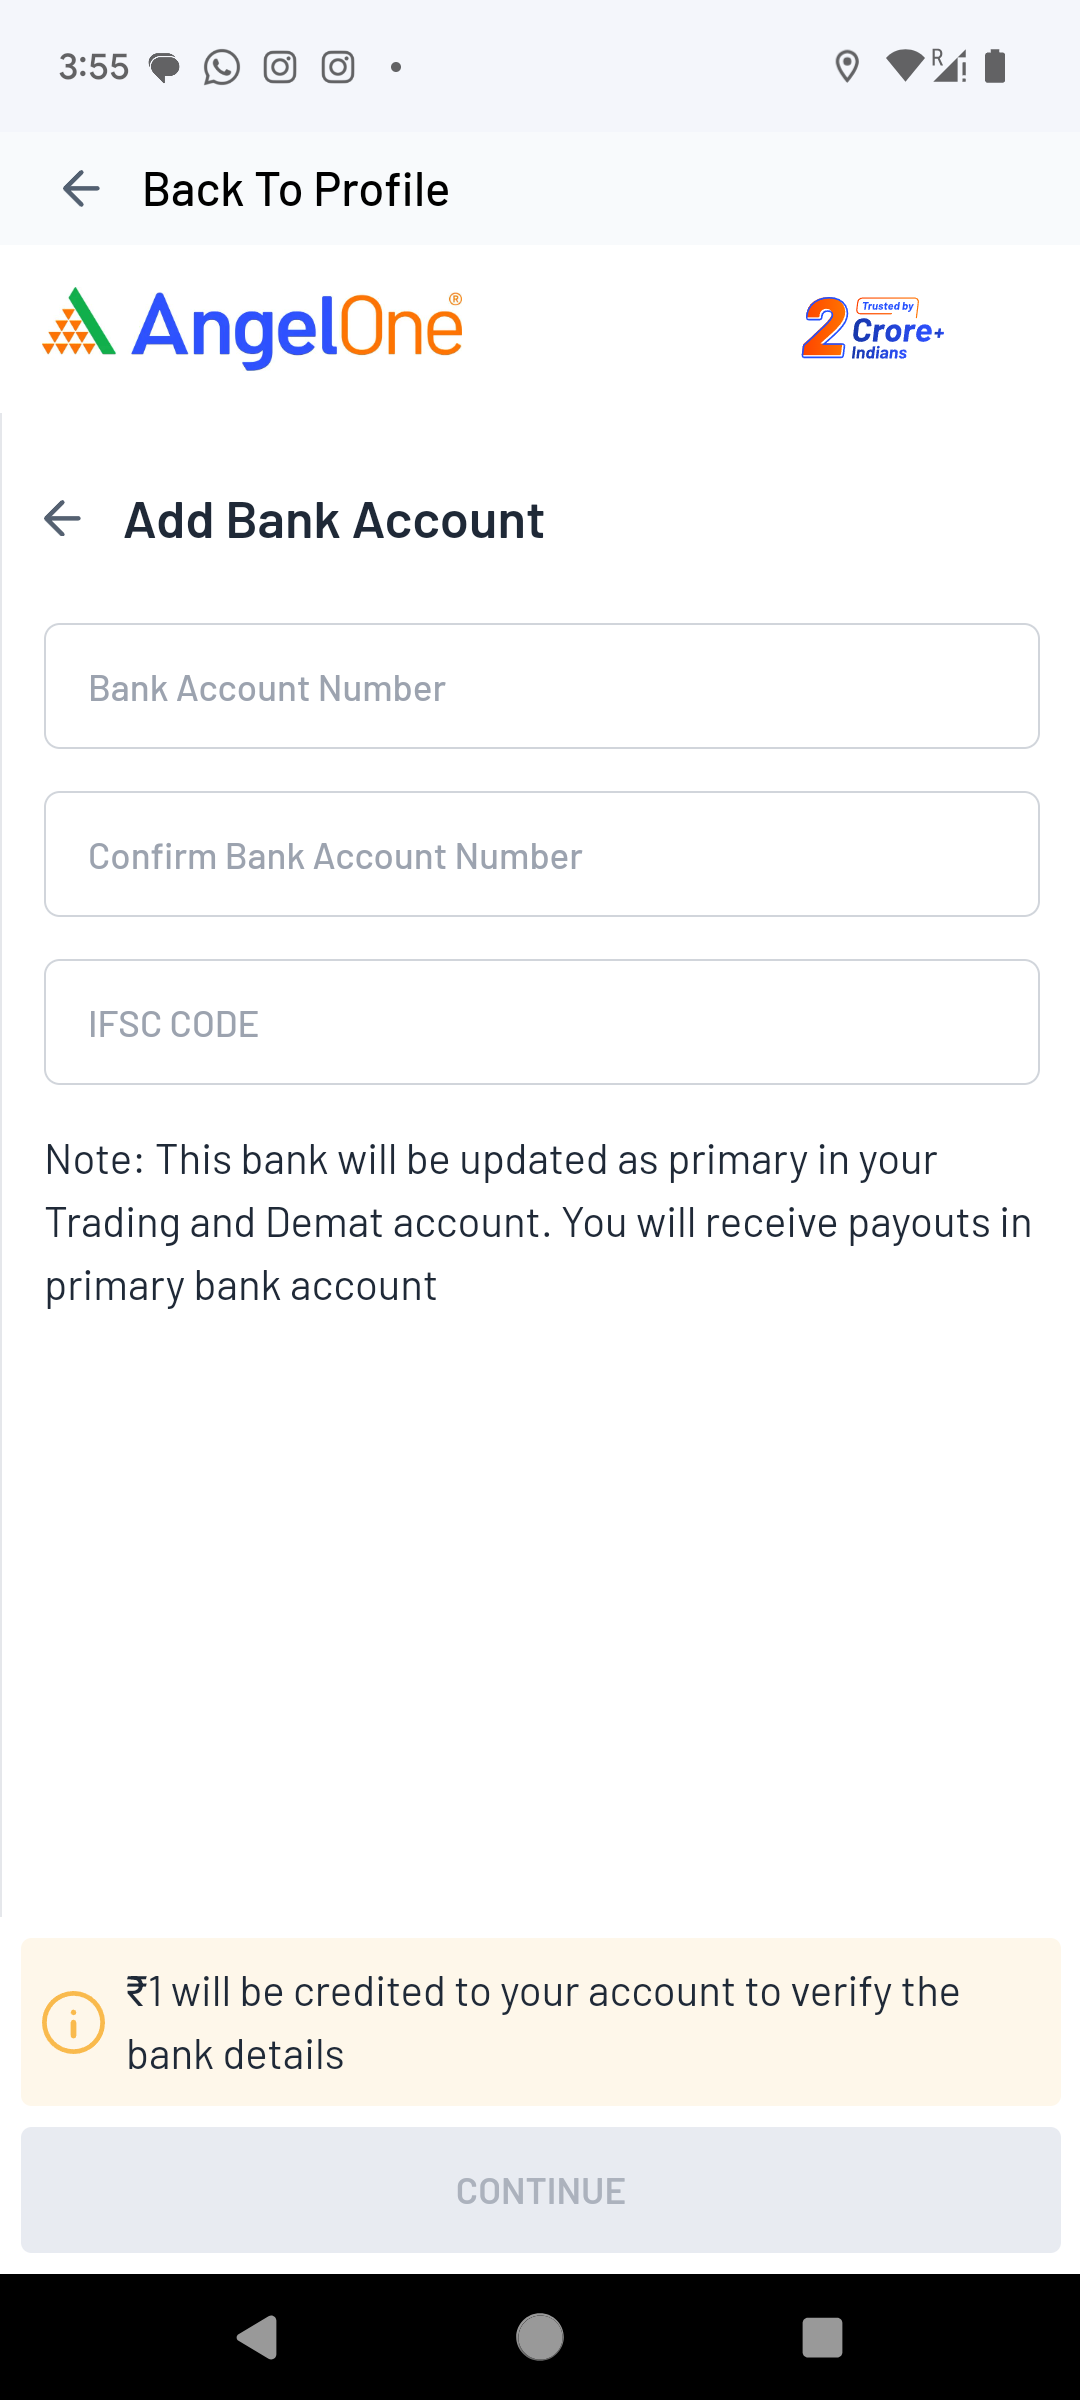Focus the Bank Account Number field
1080x2400 pixels.
pos(541,687)
